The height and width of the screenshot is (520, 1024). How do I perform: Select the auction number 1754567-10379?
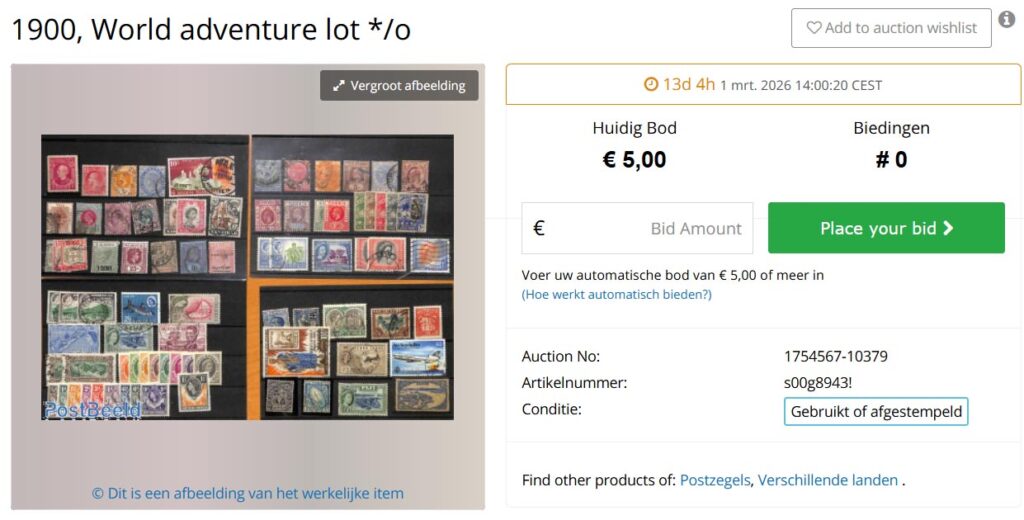(836, 356)
